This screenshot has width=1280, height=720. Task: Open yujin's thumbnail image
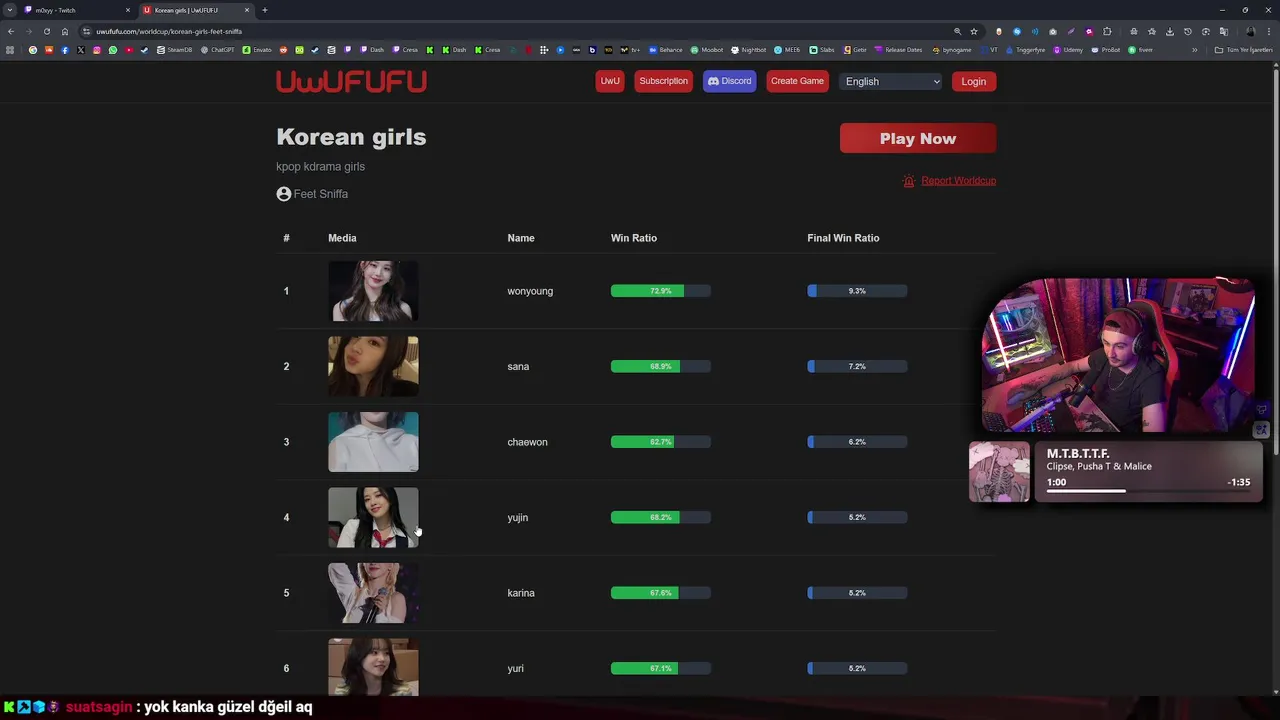click(373, 517)
